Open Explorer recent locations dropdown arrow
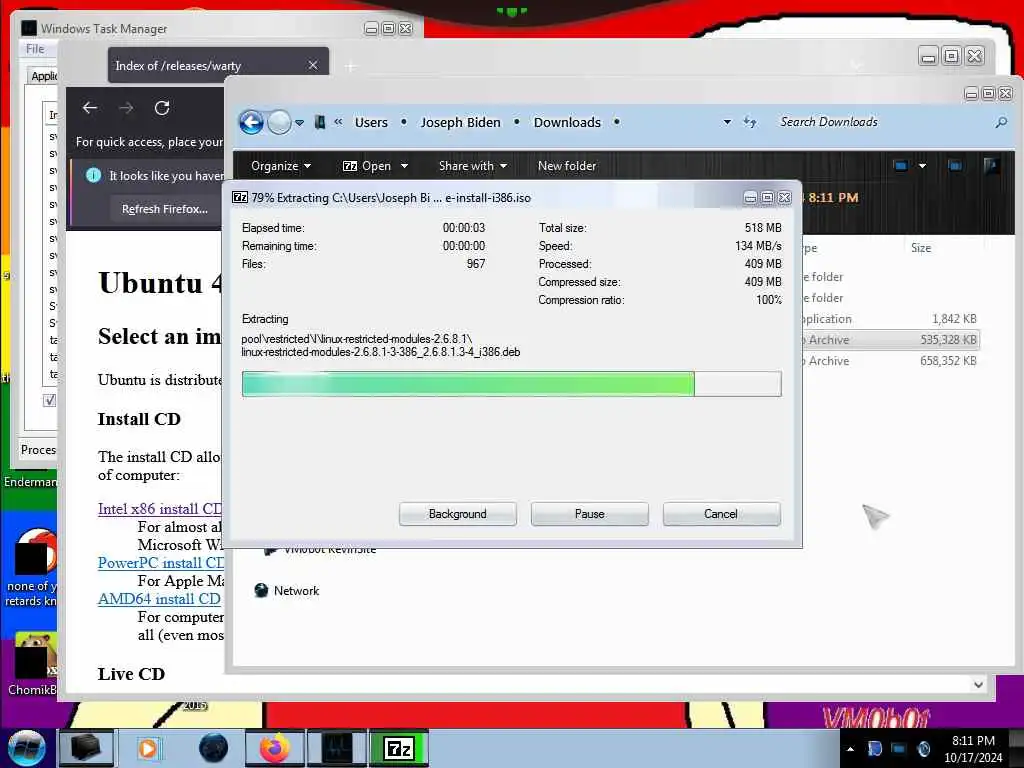Screen dimensions: 1024x768 coord(299,122)
